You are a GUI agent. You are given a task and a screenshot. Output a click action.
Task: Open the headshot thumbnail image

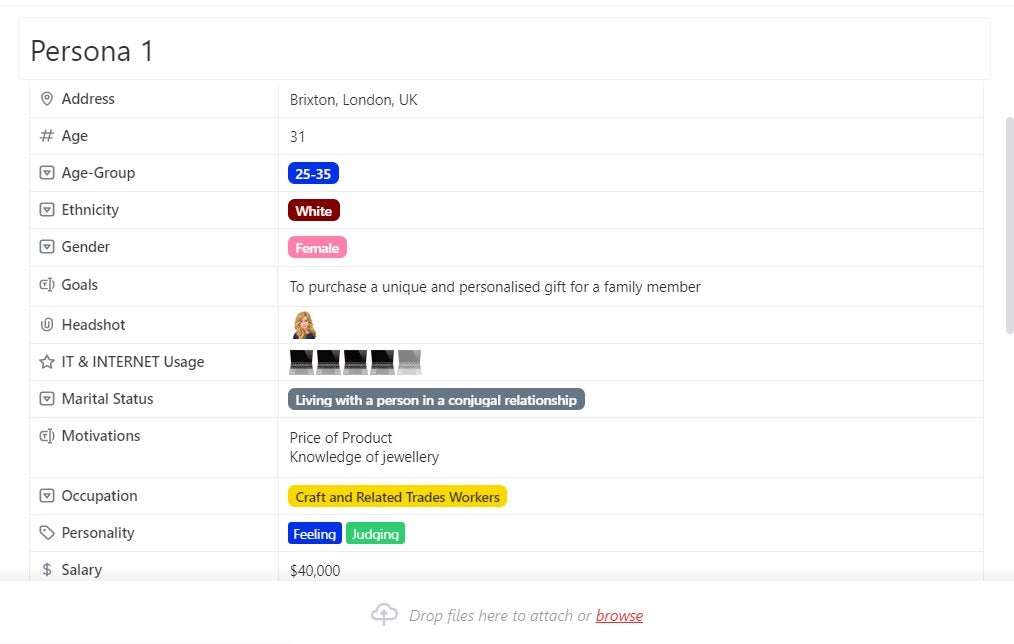coord(303,324)
